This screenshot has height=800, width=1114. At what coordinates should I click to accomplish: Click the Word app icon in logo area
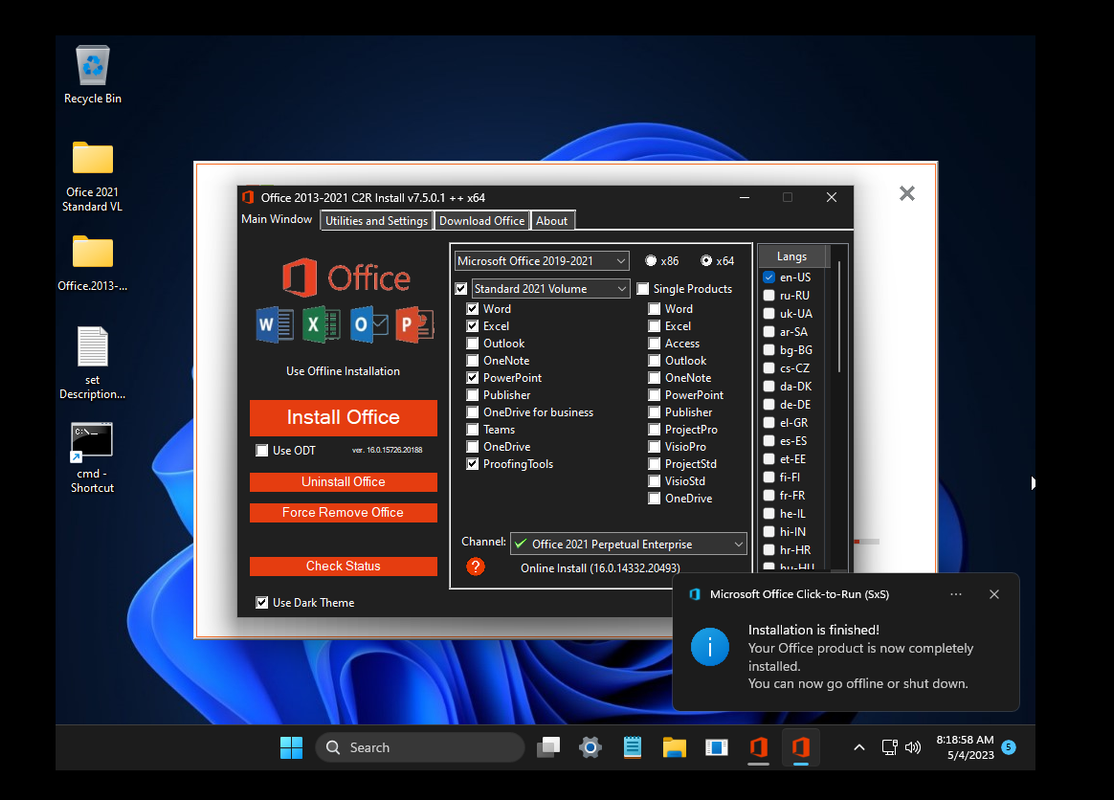tap(274, 325)
